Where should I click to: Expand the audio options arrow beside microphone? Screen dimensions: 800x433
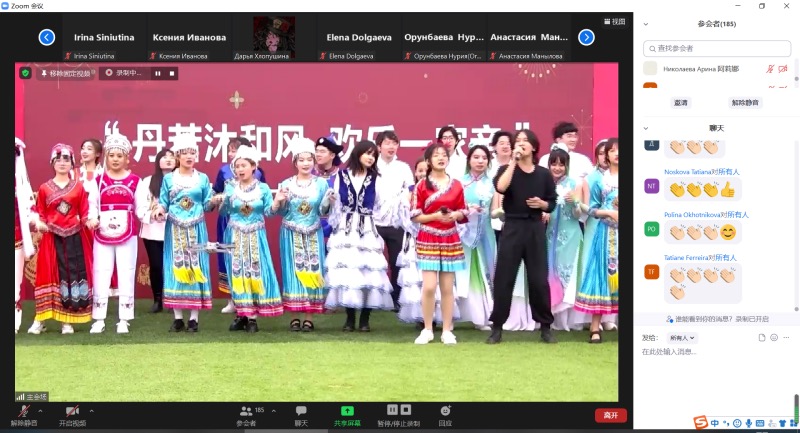tap(40, 410)
